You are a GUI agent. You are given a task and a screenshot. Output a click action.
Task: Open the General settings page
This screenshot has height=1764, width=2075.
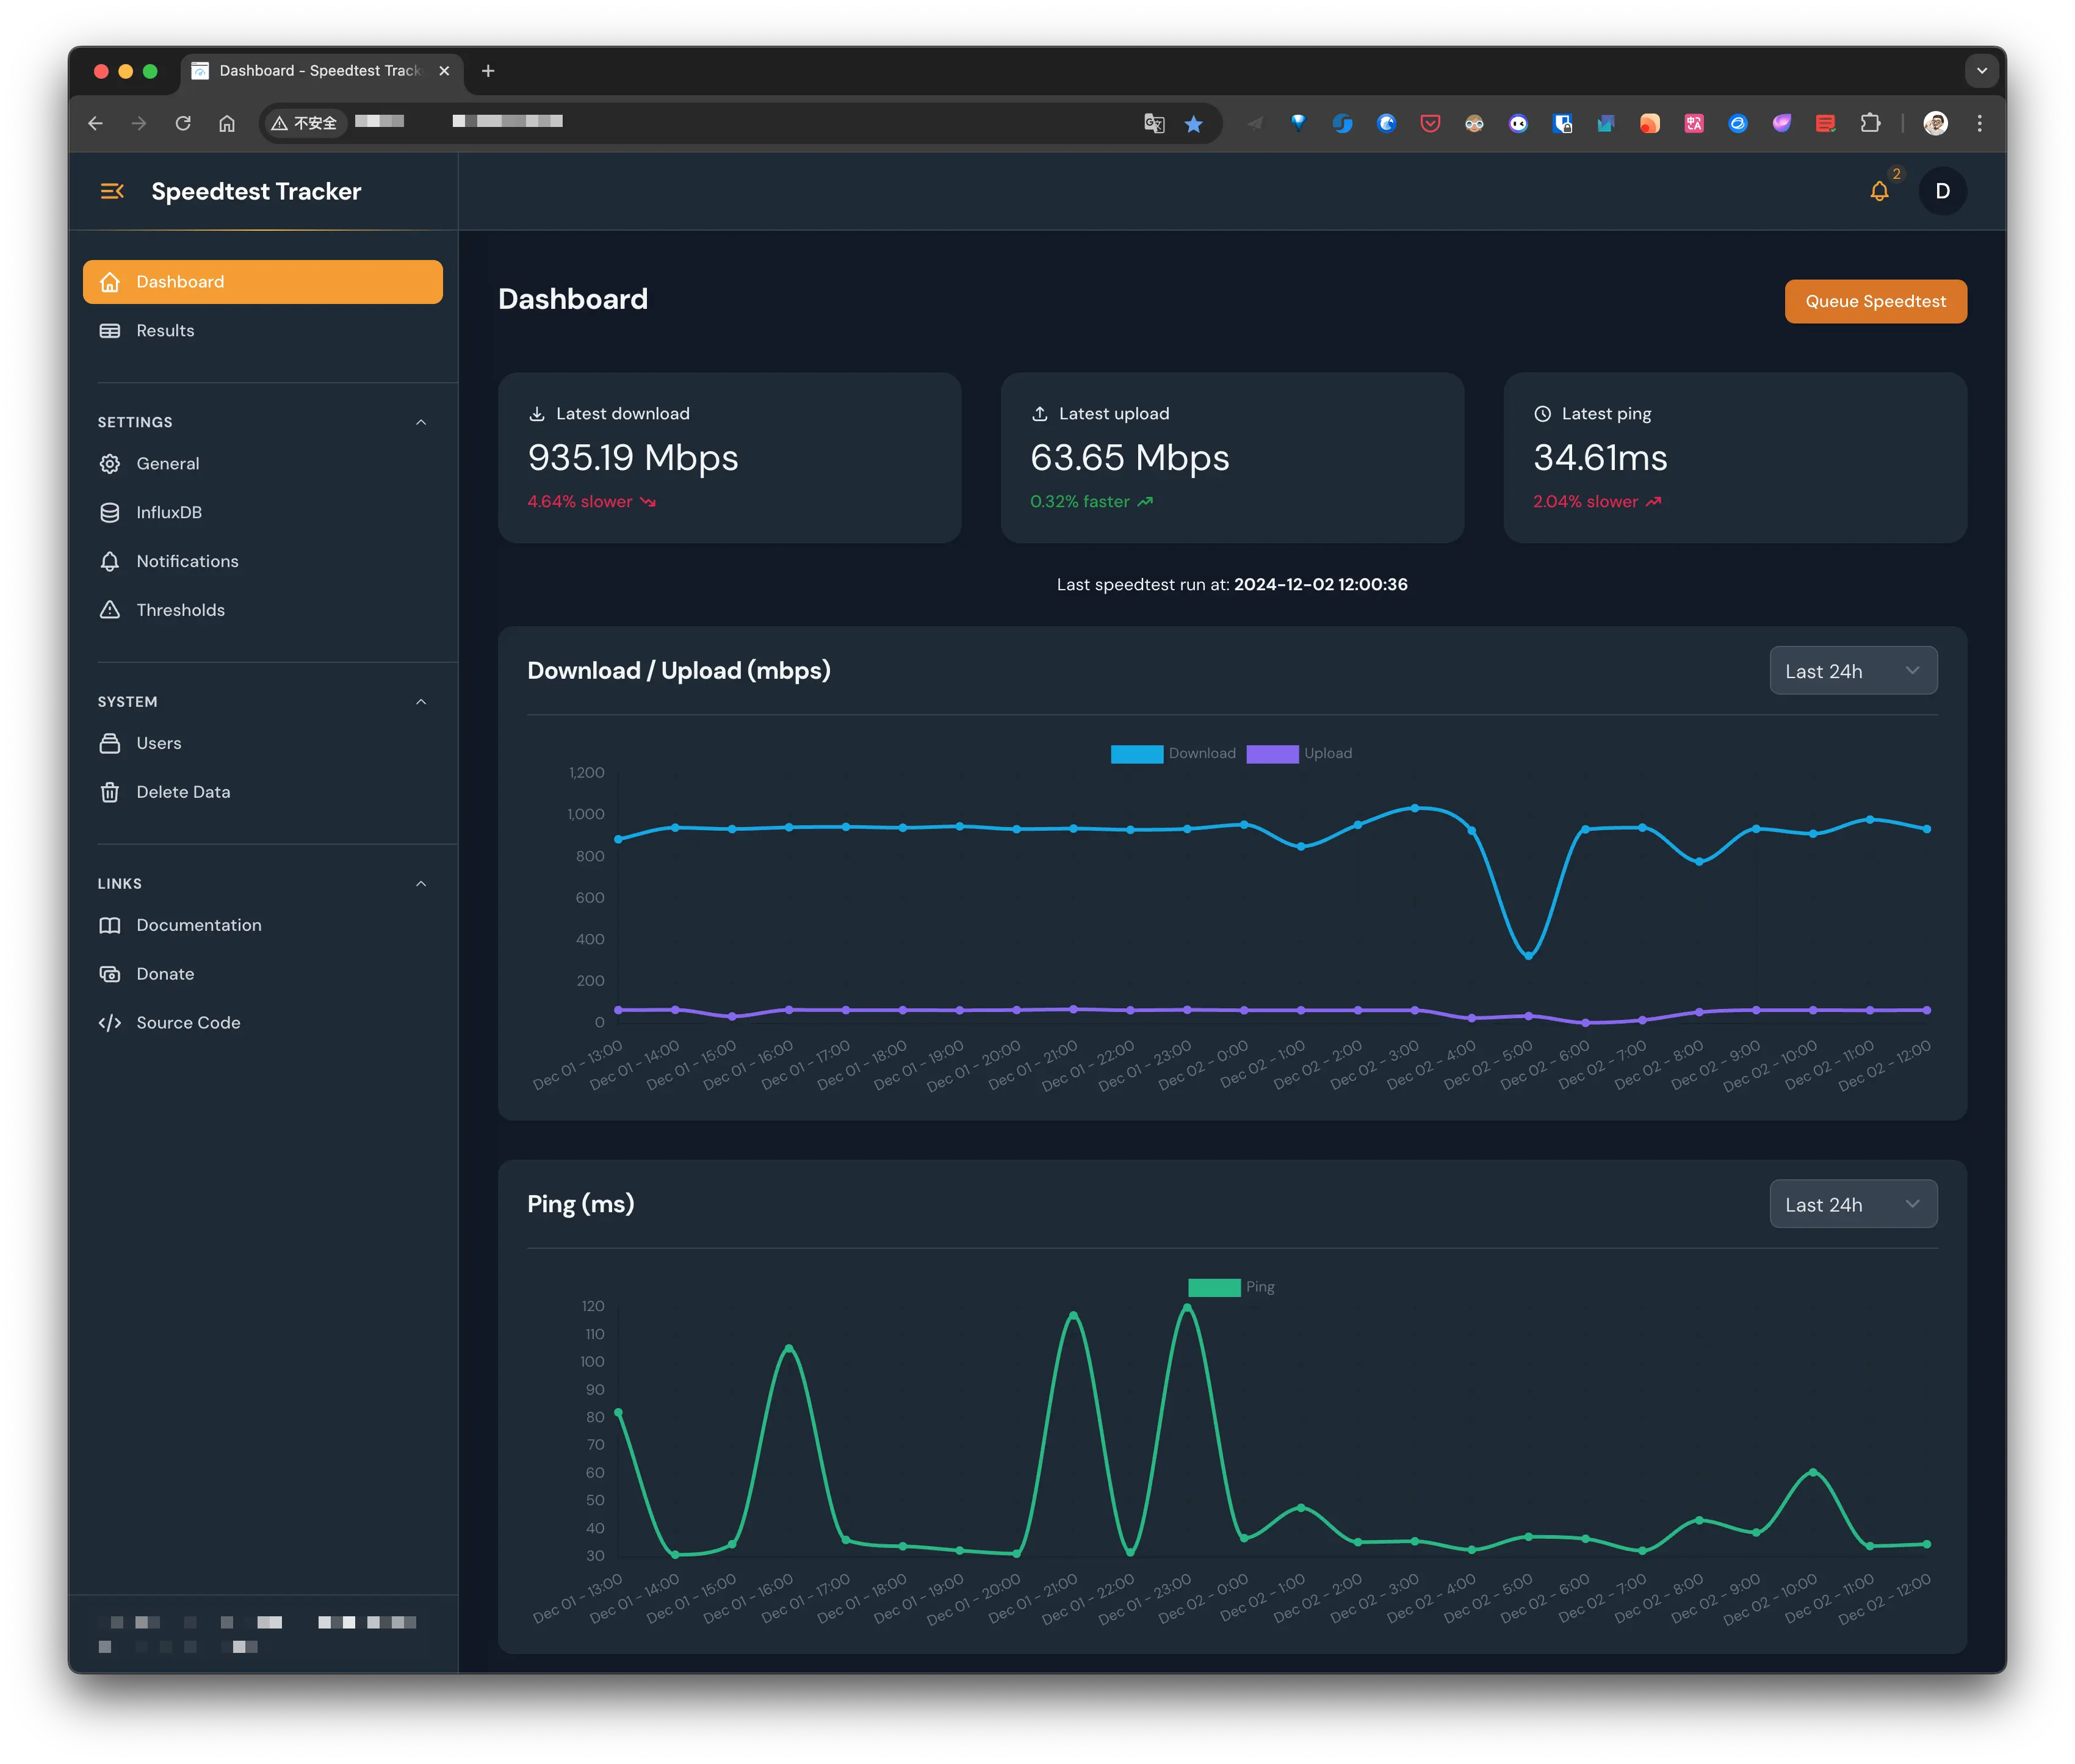(168, 464)
